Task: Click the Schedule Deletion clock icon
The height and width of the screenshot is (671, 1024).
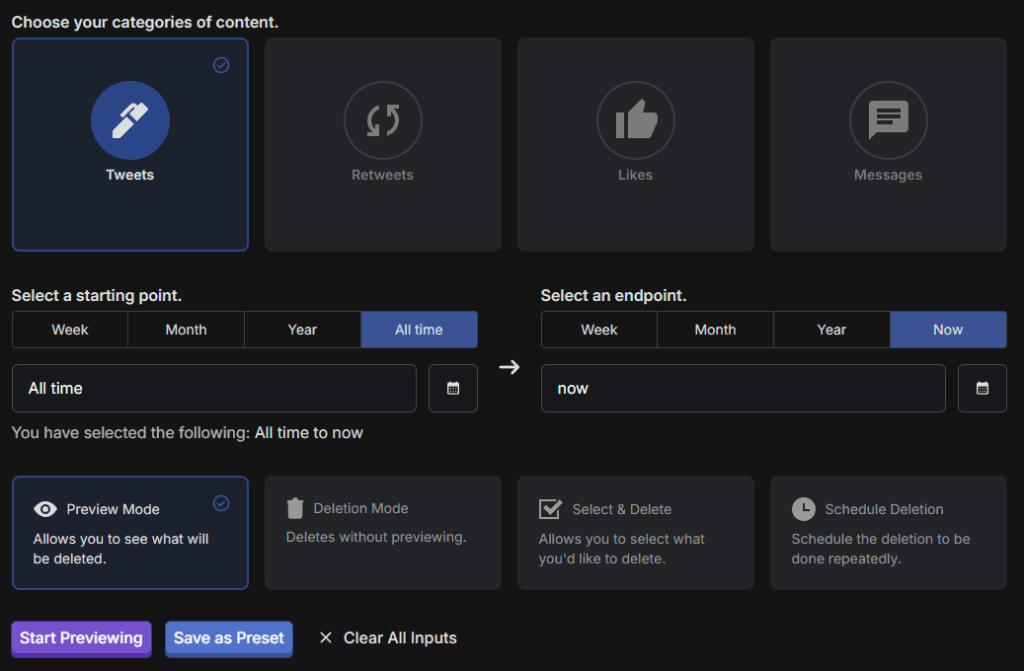Action: click(803, 509)
